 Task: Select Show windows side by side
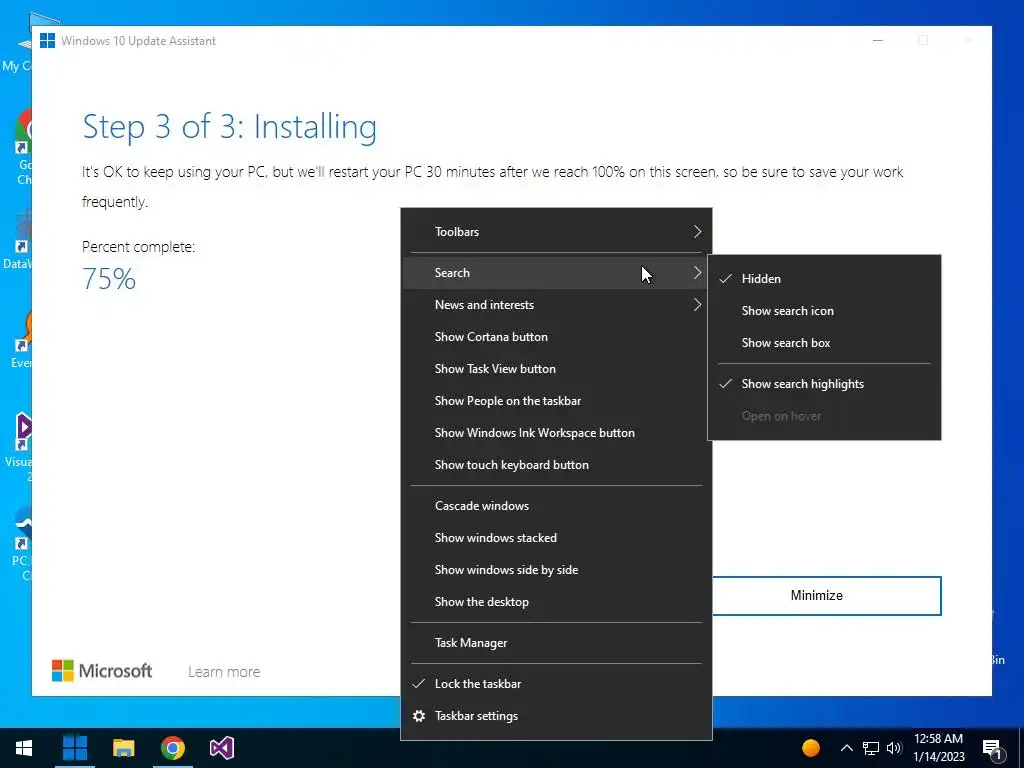point(556,570)
